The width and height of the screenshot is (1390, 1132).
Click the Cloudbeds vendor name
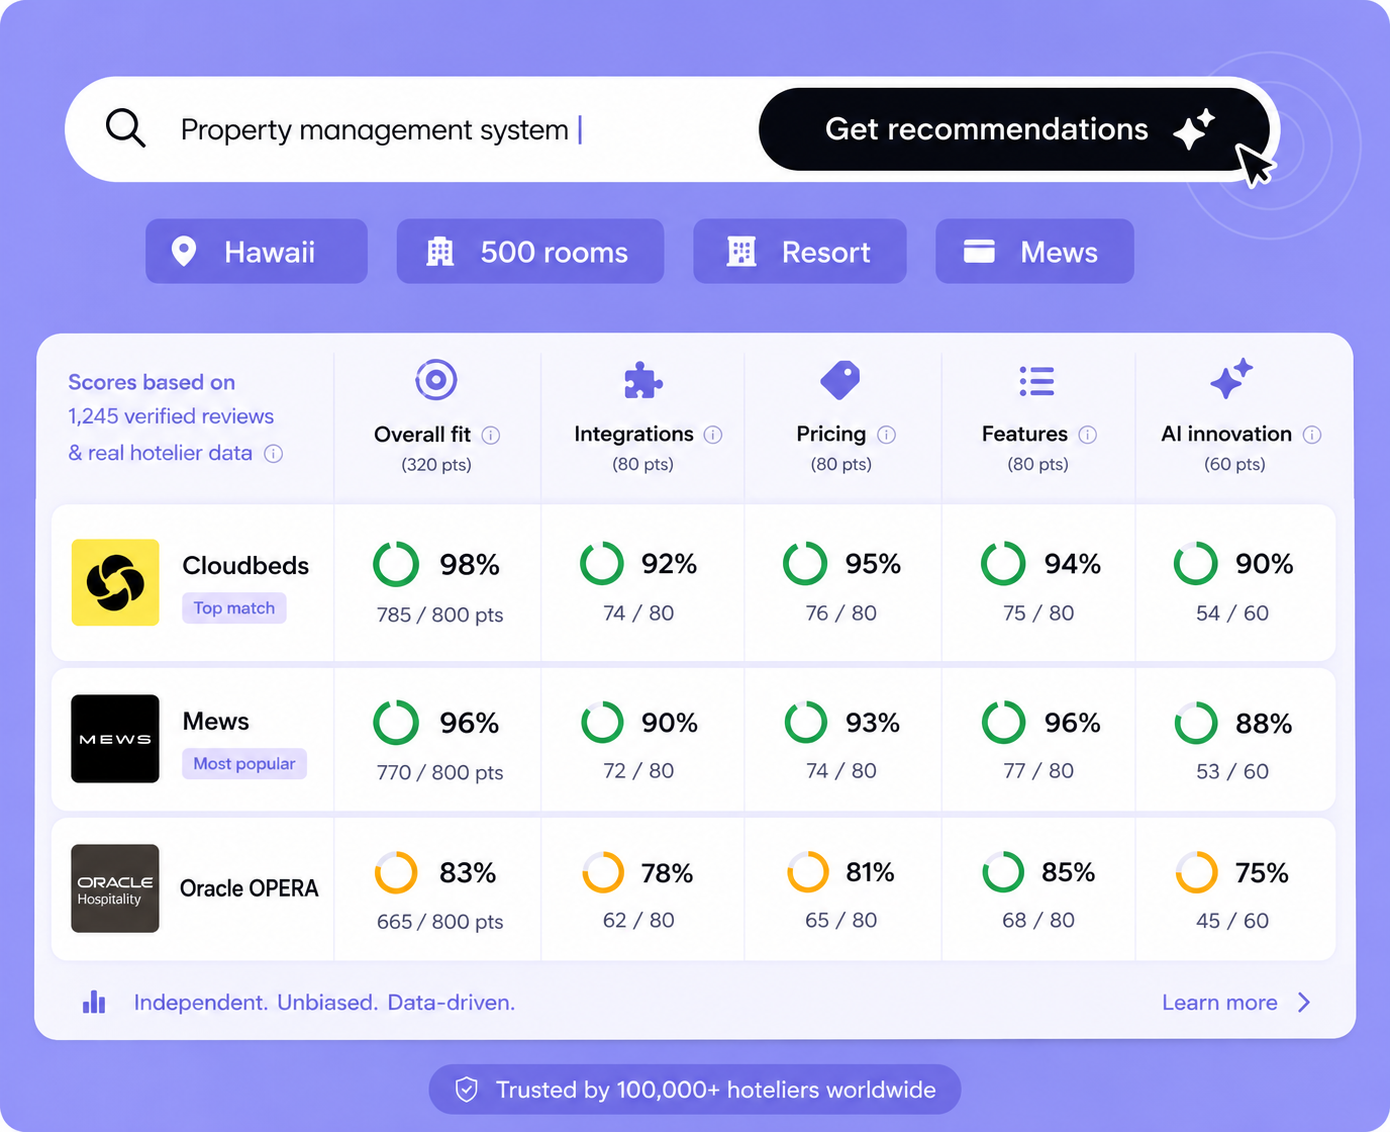tap(246, 565)
